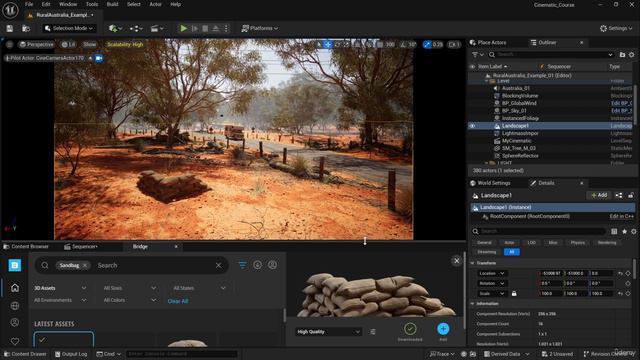Close the Bridge tab
This screenshot has width=640, height=360.
tap(176, 247)
